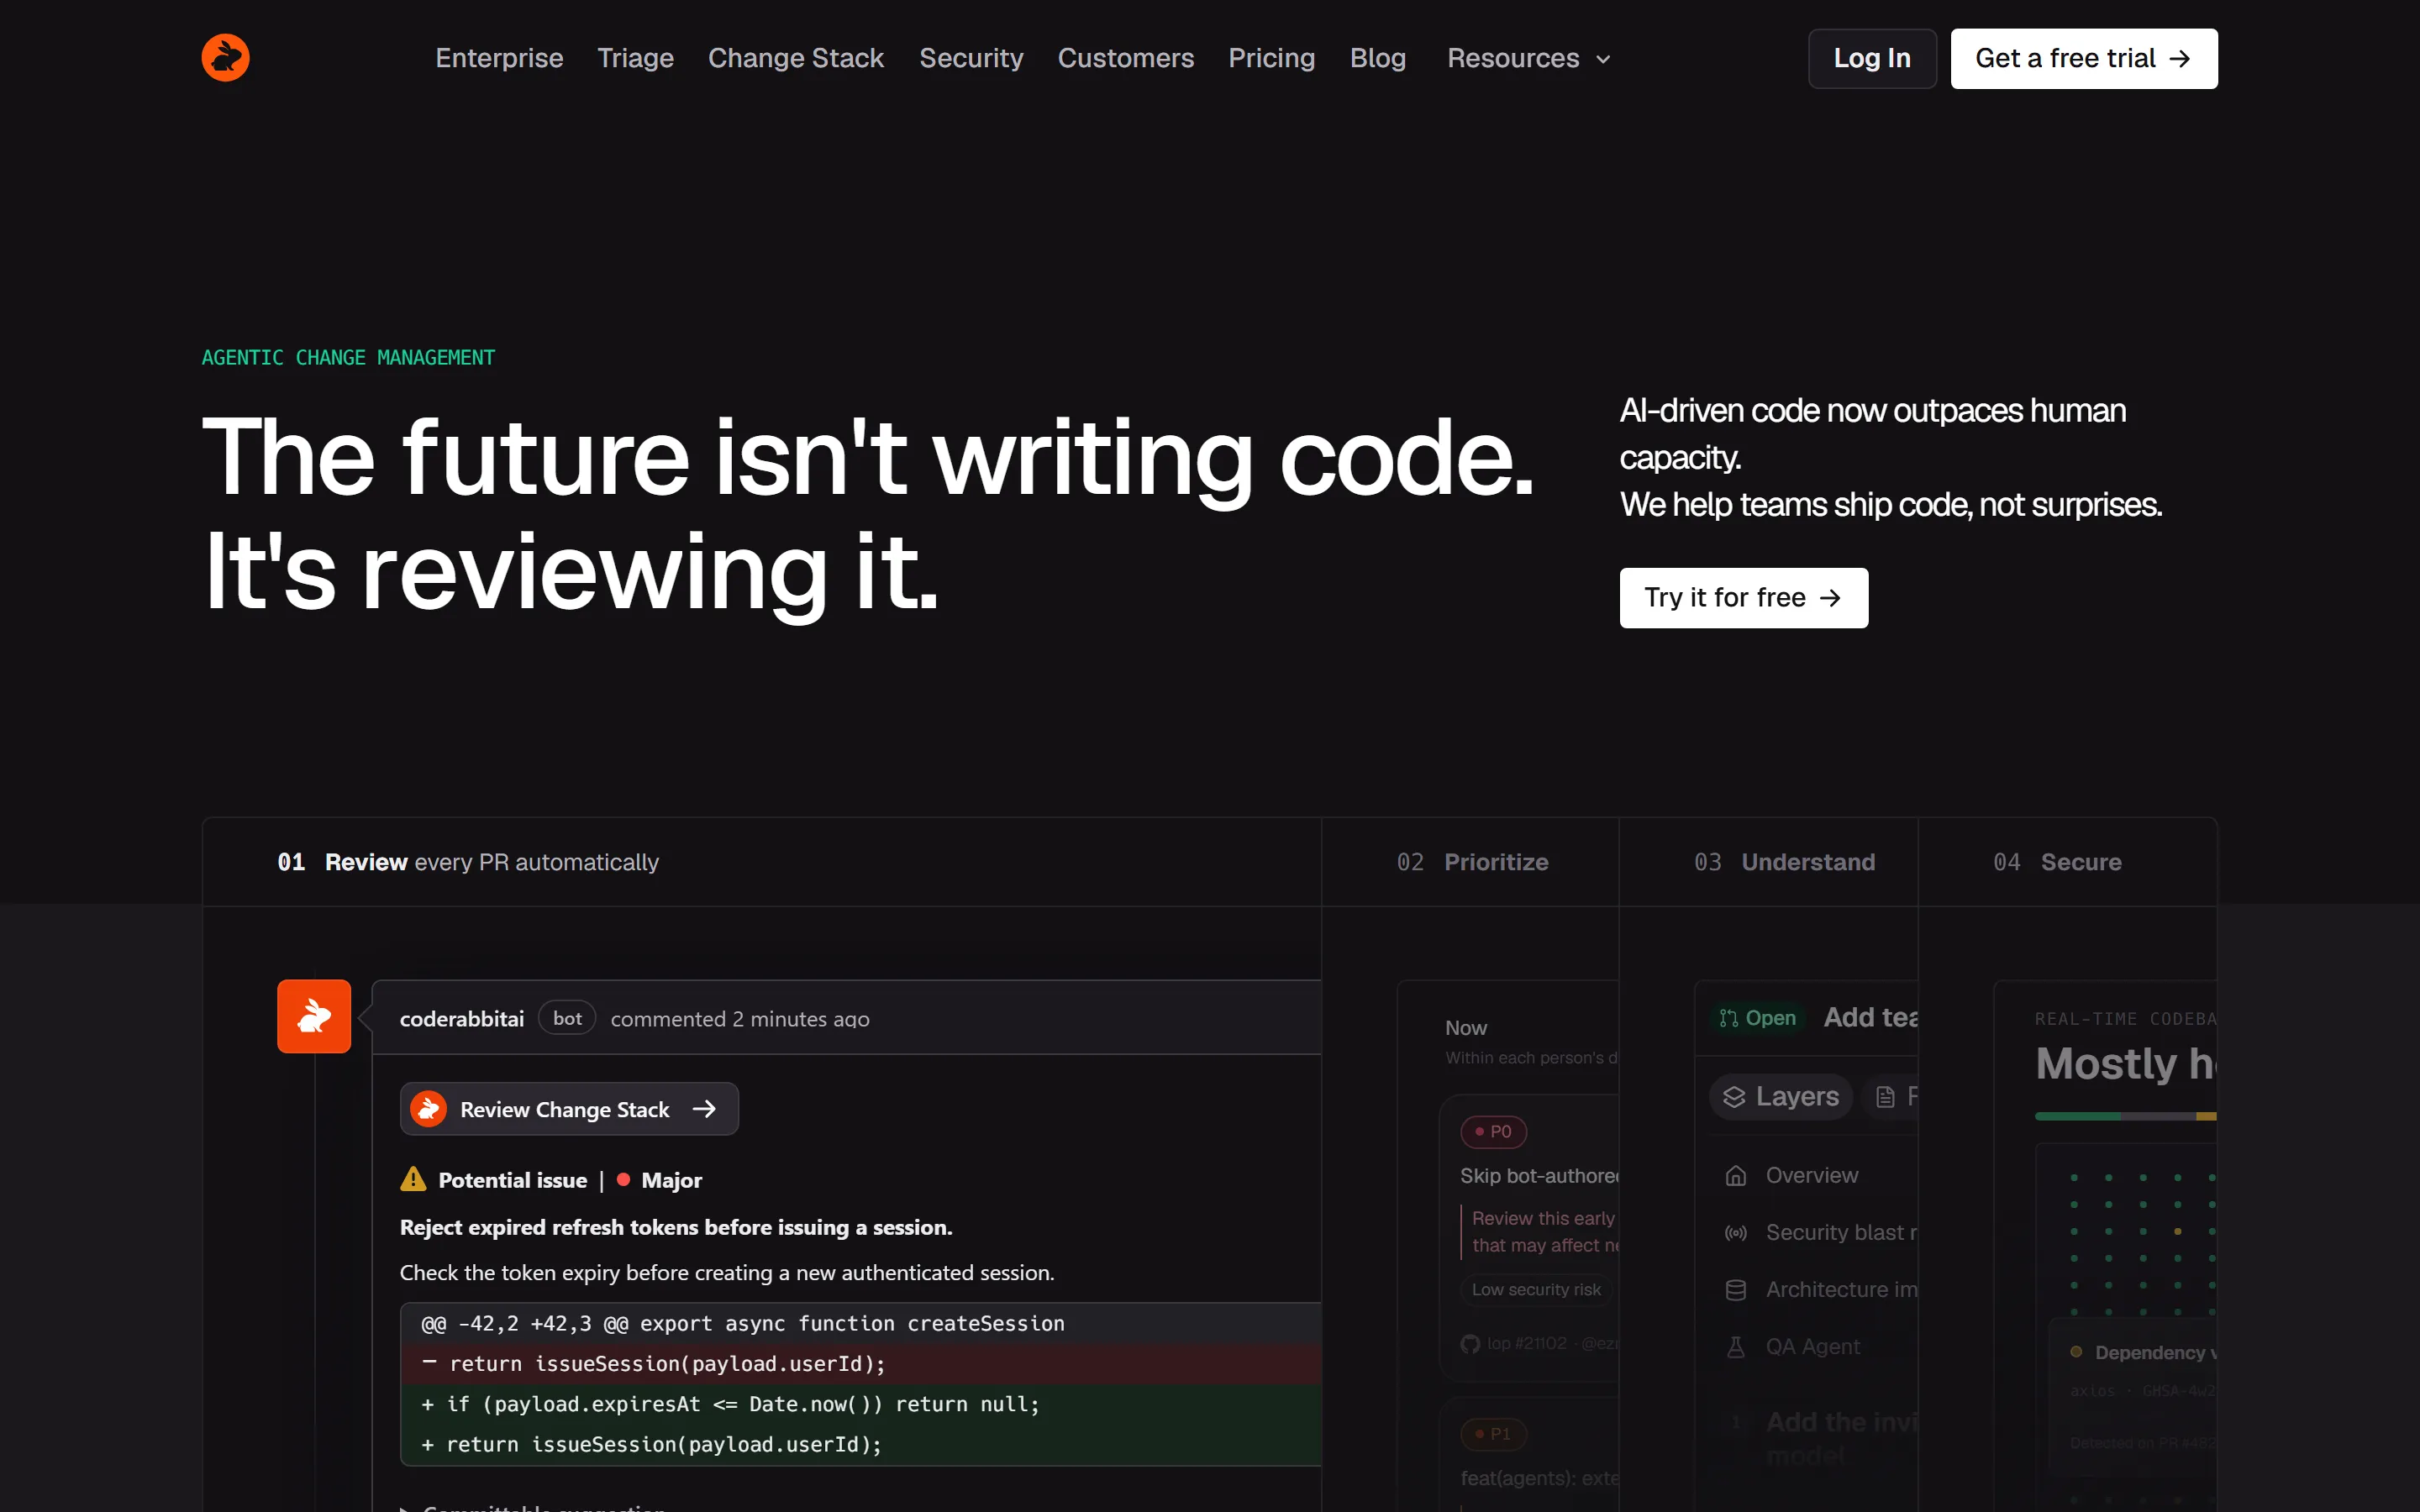The width and height of the screenshot is (2420, 1512).
Task: Click the Resources chevron arrow
Action: (1603, 60)
